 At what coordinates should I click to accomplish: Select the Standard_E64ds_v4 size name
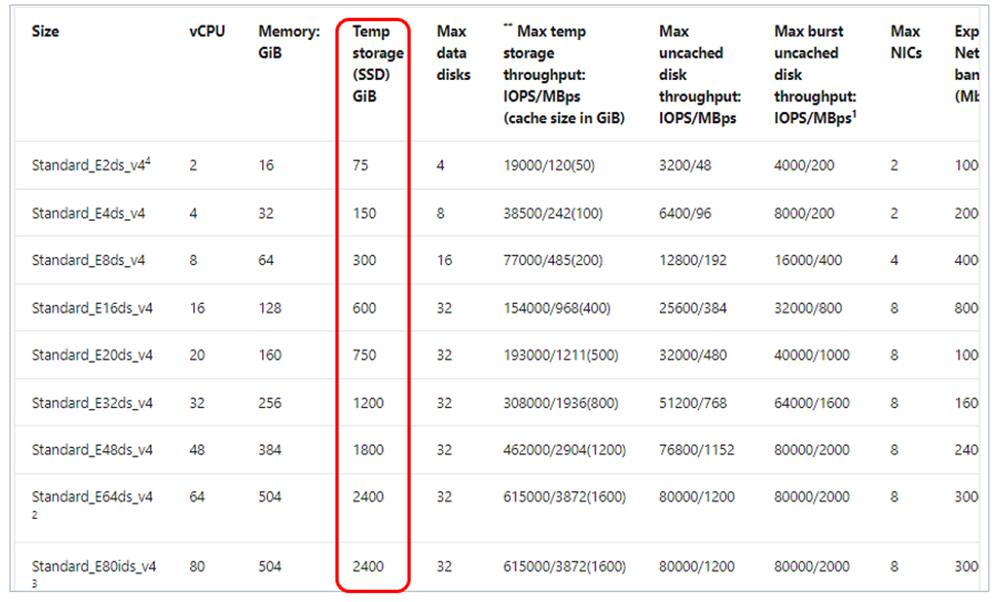(92, 497)
